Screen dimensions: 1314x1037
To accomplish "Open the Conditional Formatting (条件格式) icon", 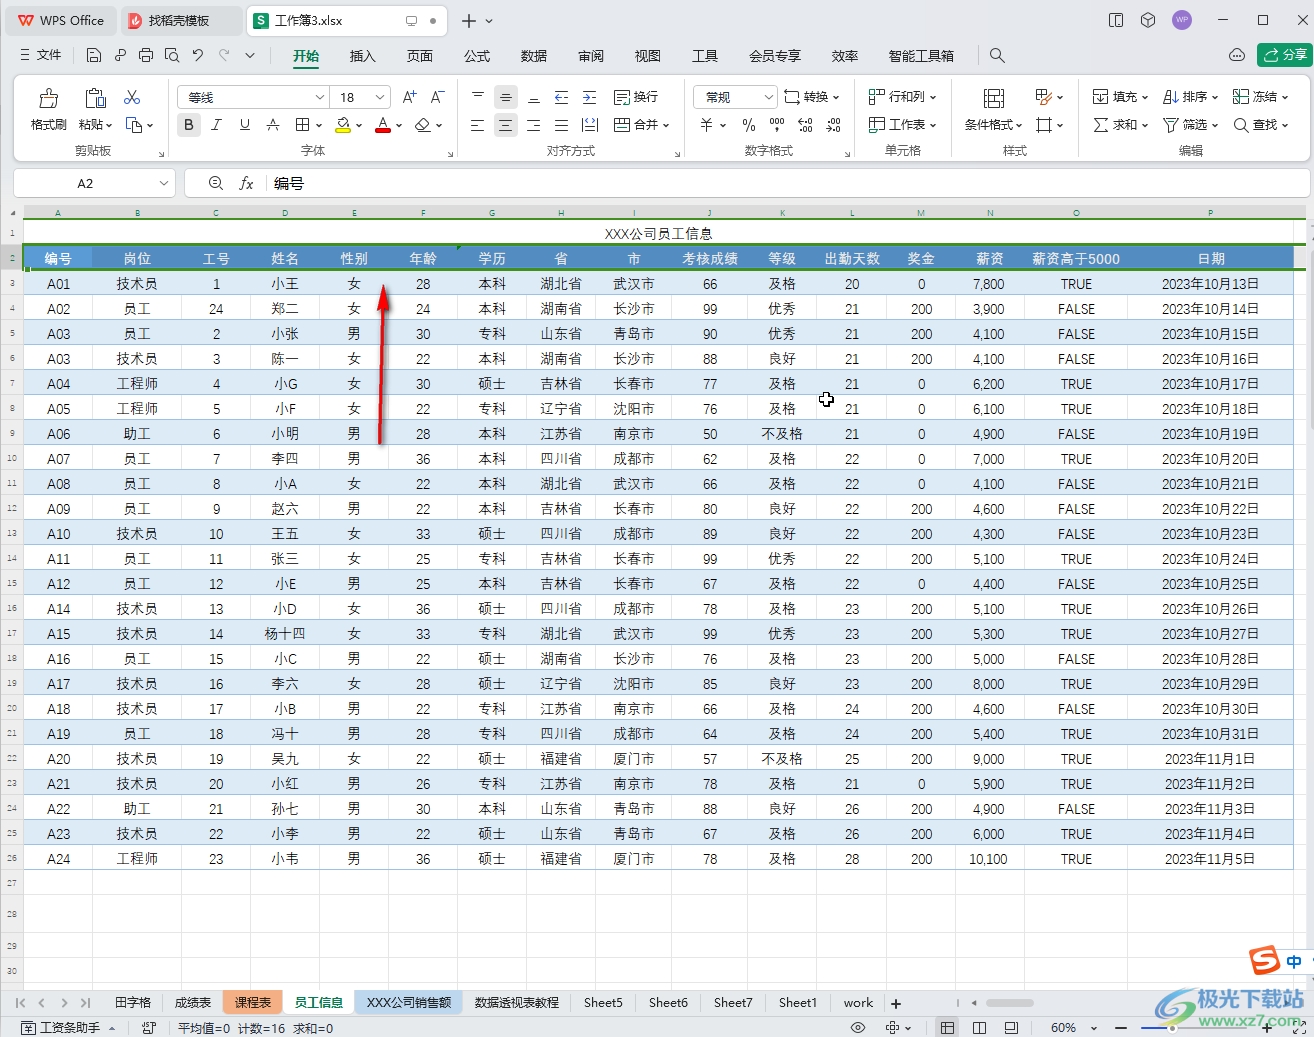I will click(x=993, y=98).
